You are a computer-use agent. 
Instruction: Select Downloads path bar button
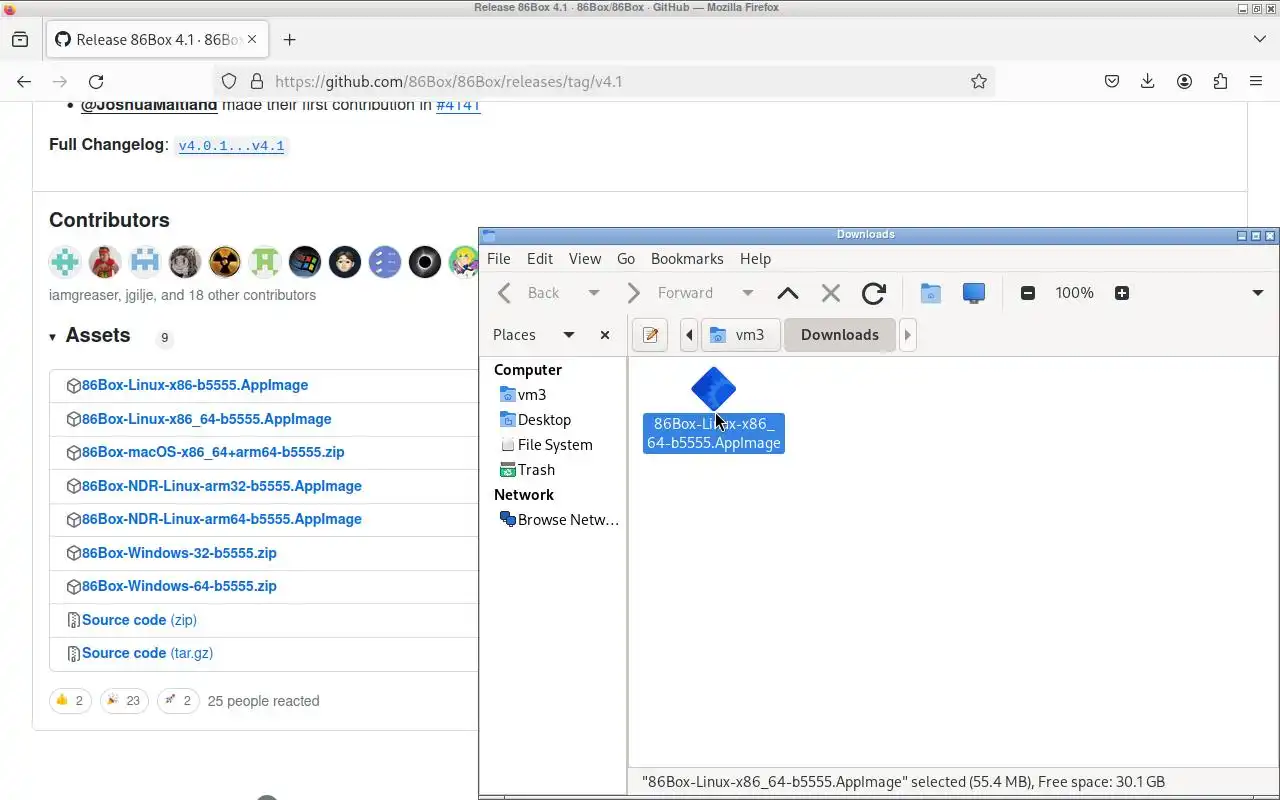[x=840, y=335]
